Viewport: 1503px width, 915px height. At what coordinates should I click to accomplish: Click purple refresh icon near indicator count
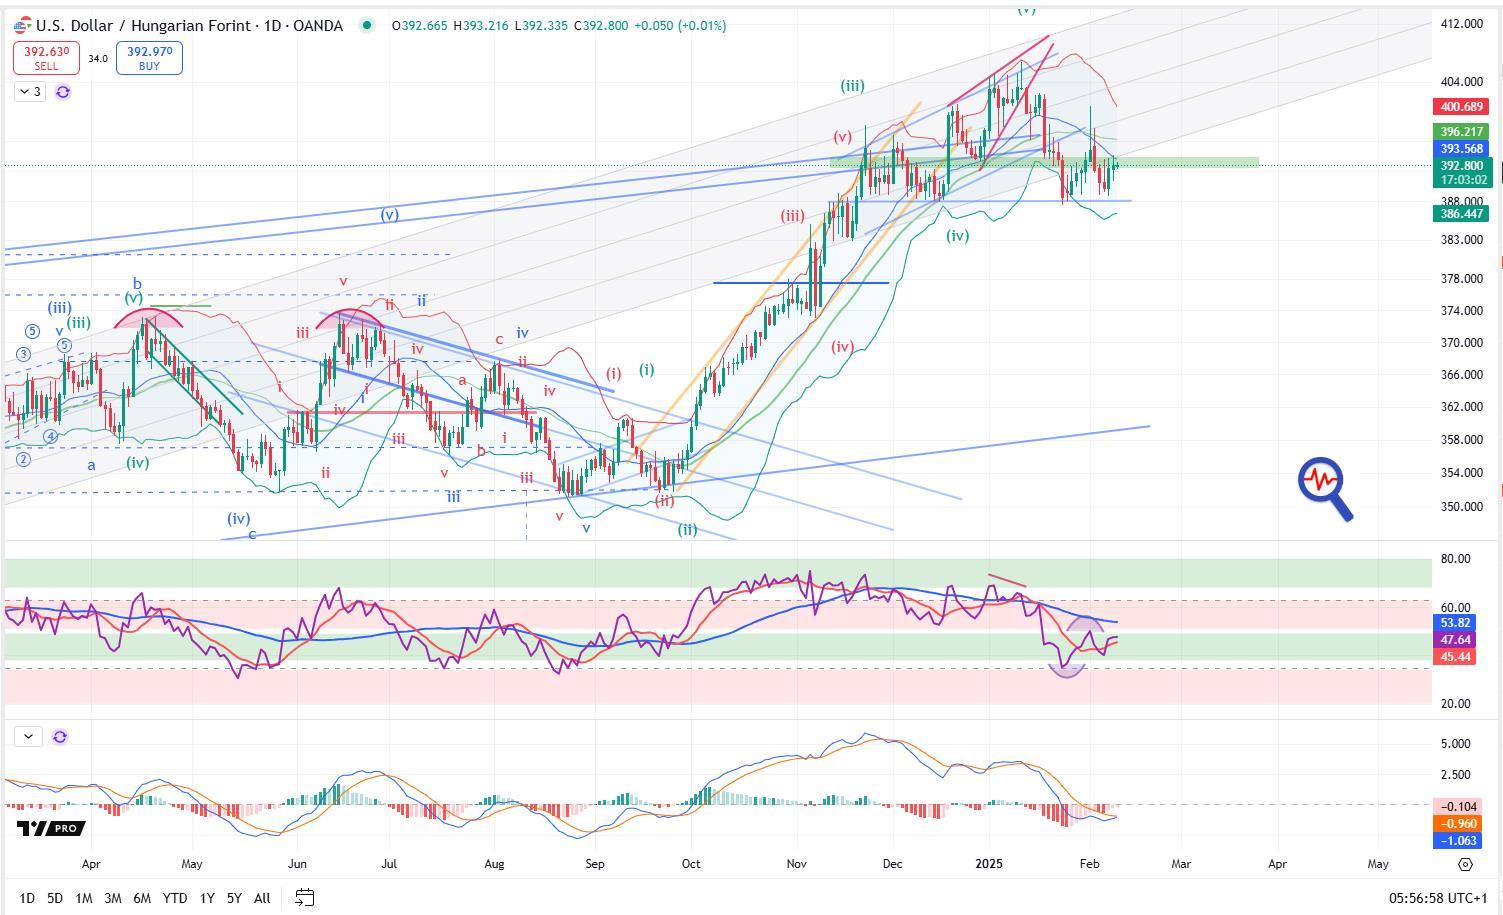coord(63,92)
